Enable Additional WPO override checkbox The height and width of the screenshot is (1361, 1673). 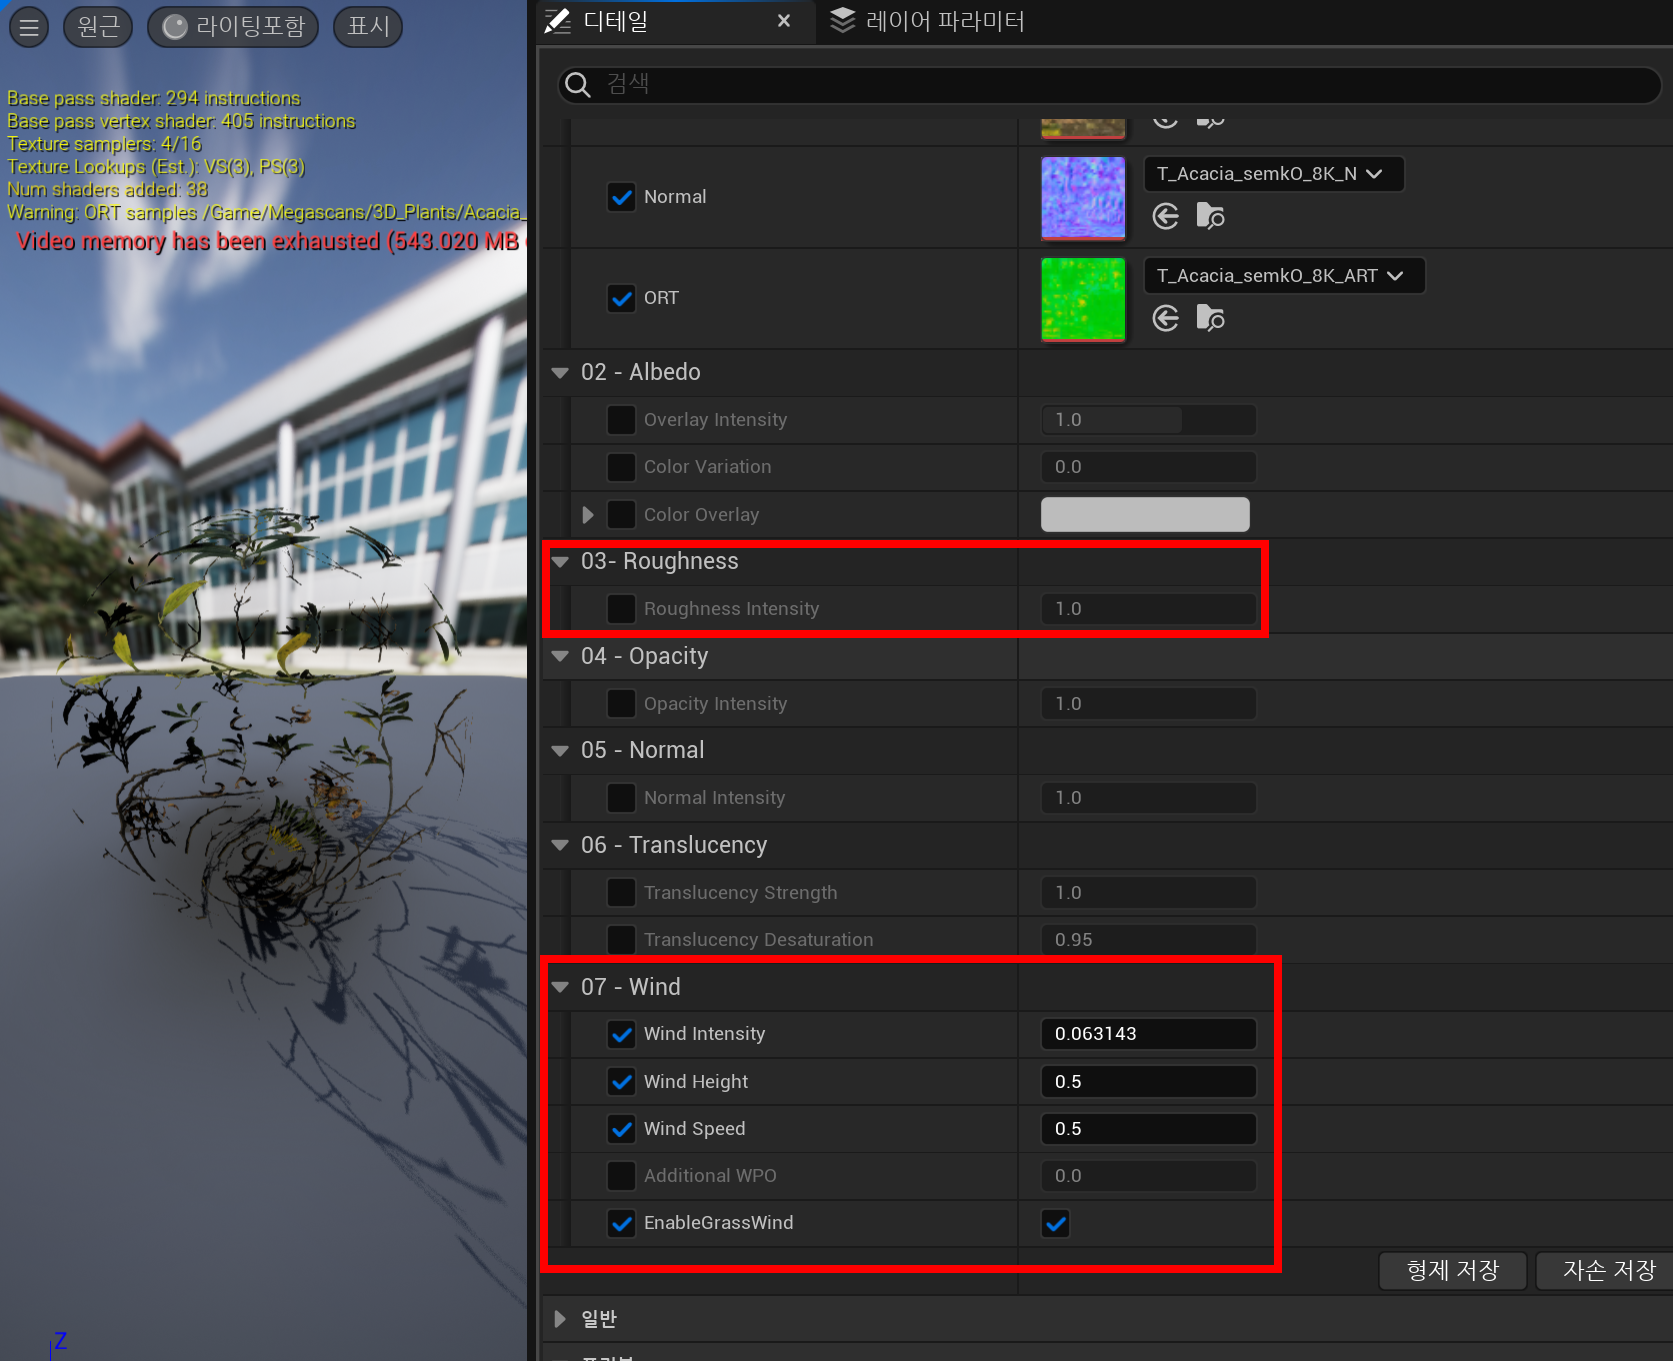point(621,1176)
